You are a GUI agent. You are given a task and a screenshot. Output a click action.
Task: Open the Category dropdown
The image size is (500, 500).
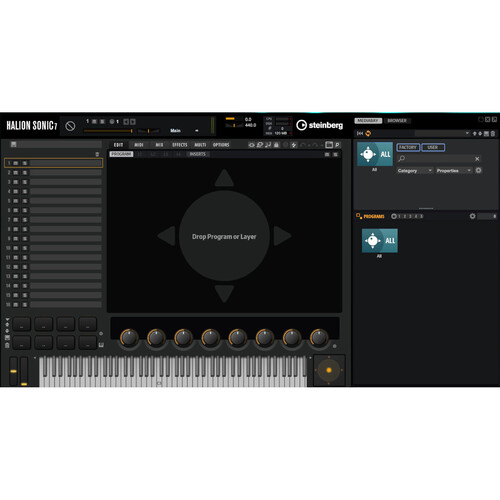(x=415, y=170)
